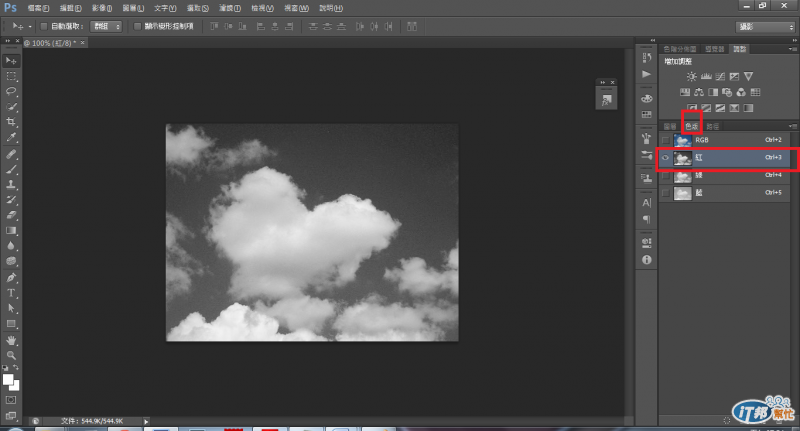Click the RGB channel thumbnail

683,140
